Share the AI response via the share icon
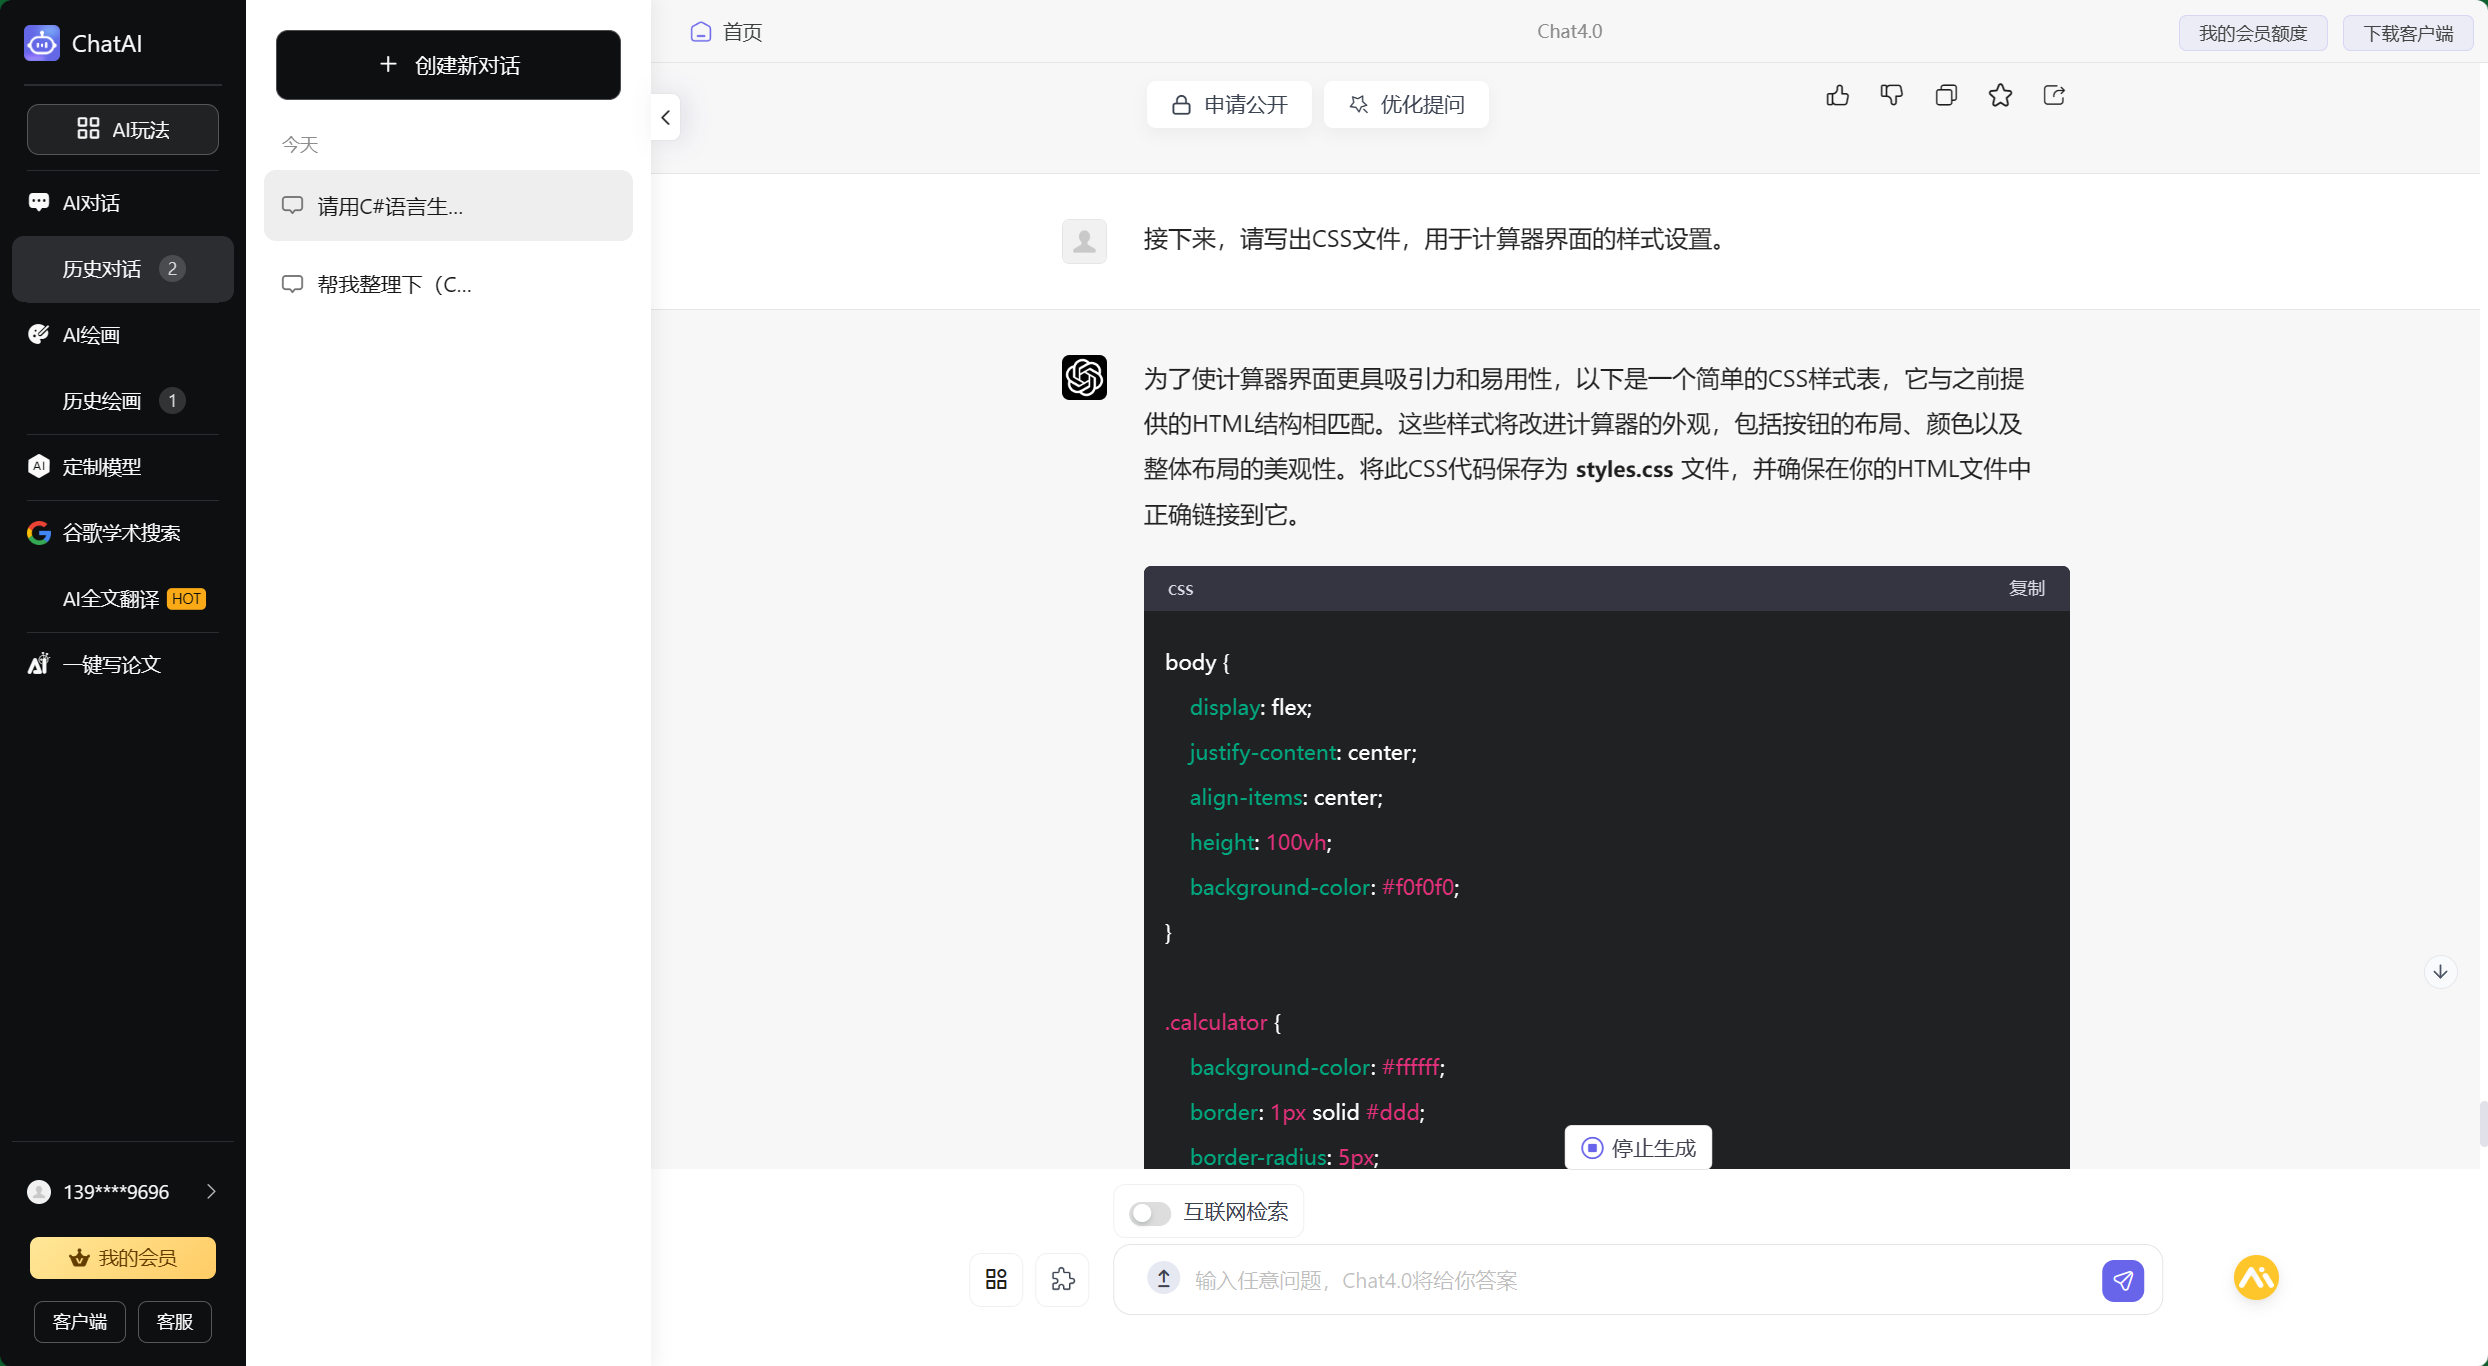The height and width of the screenshot is (1366, 2488). (2055, 95)
